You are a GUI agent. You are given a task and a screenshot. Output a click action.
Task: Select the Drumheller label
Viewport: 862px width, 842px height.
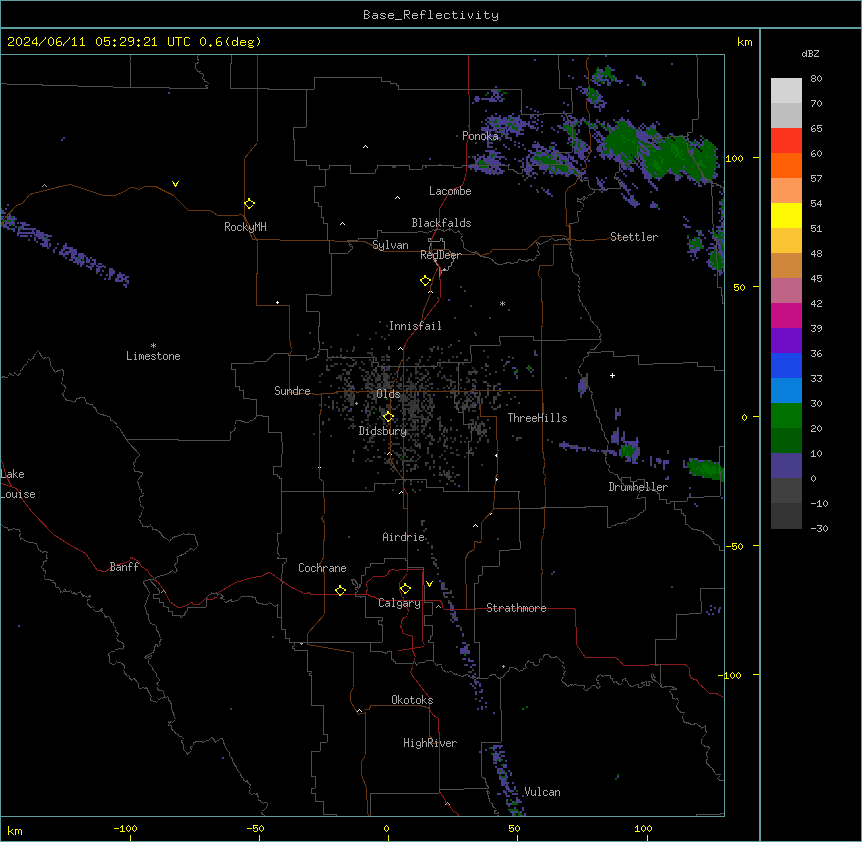coord(638,487)
